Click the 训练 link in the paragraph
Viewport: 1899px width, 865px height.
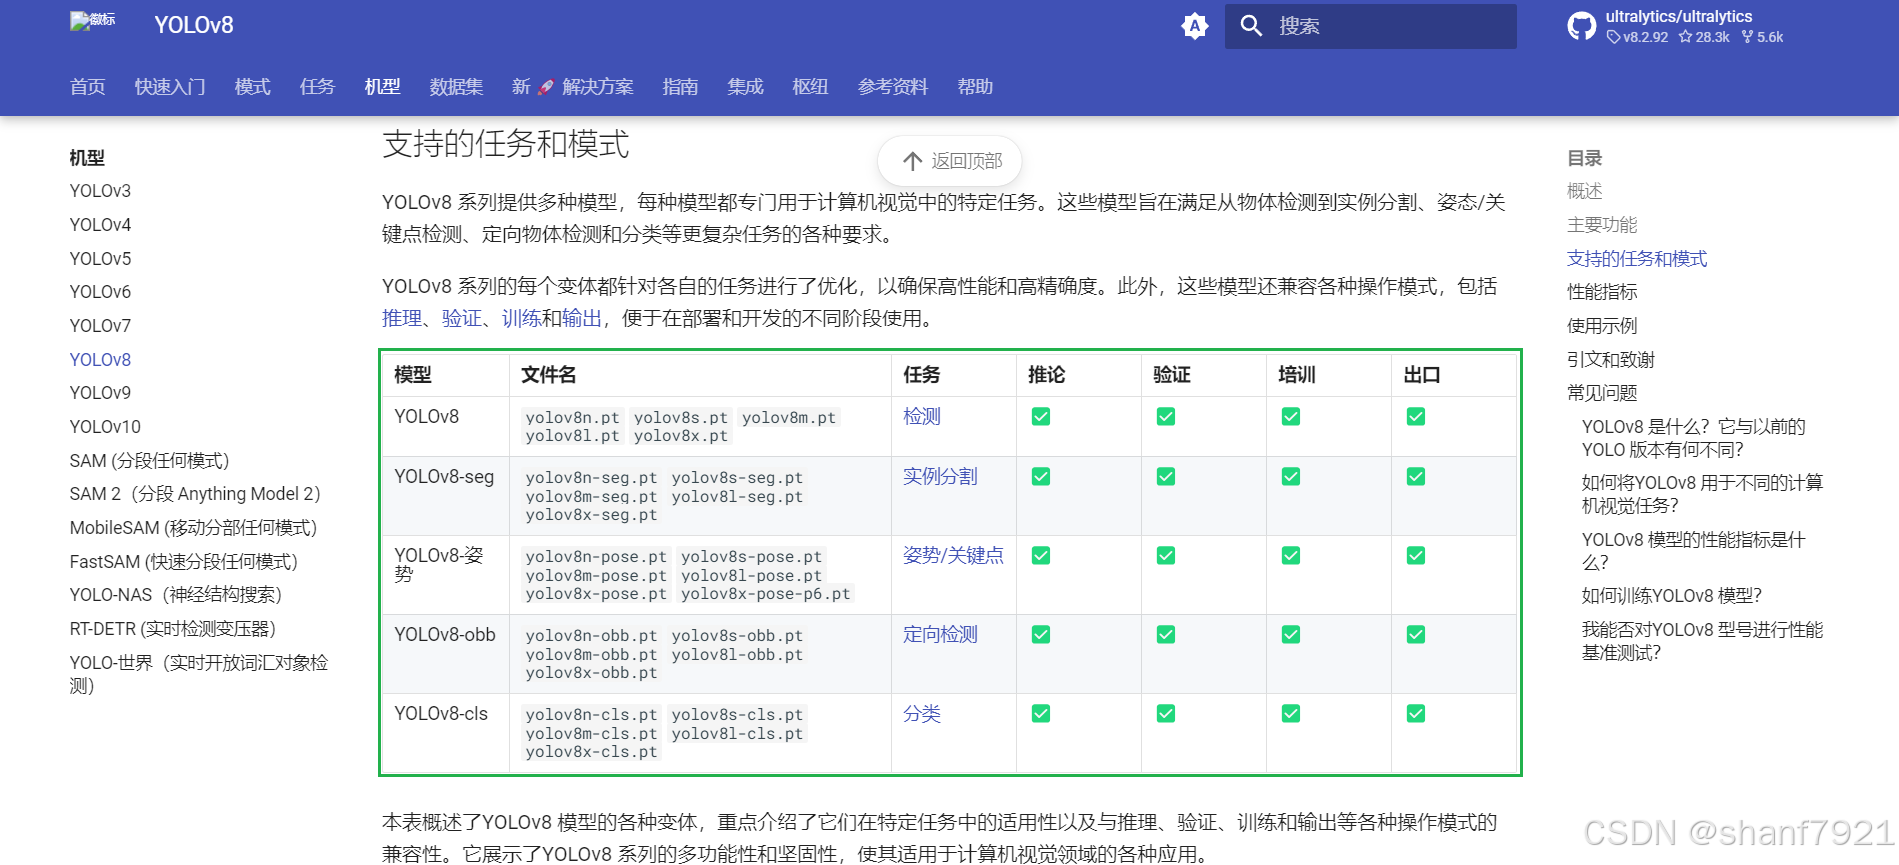coord(522,318)
